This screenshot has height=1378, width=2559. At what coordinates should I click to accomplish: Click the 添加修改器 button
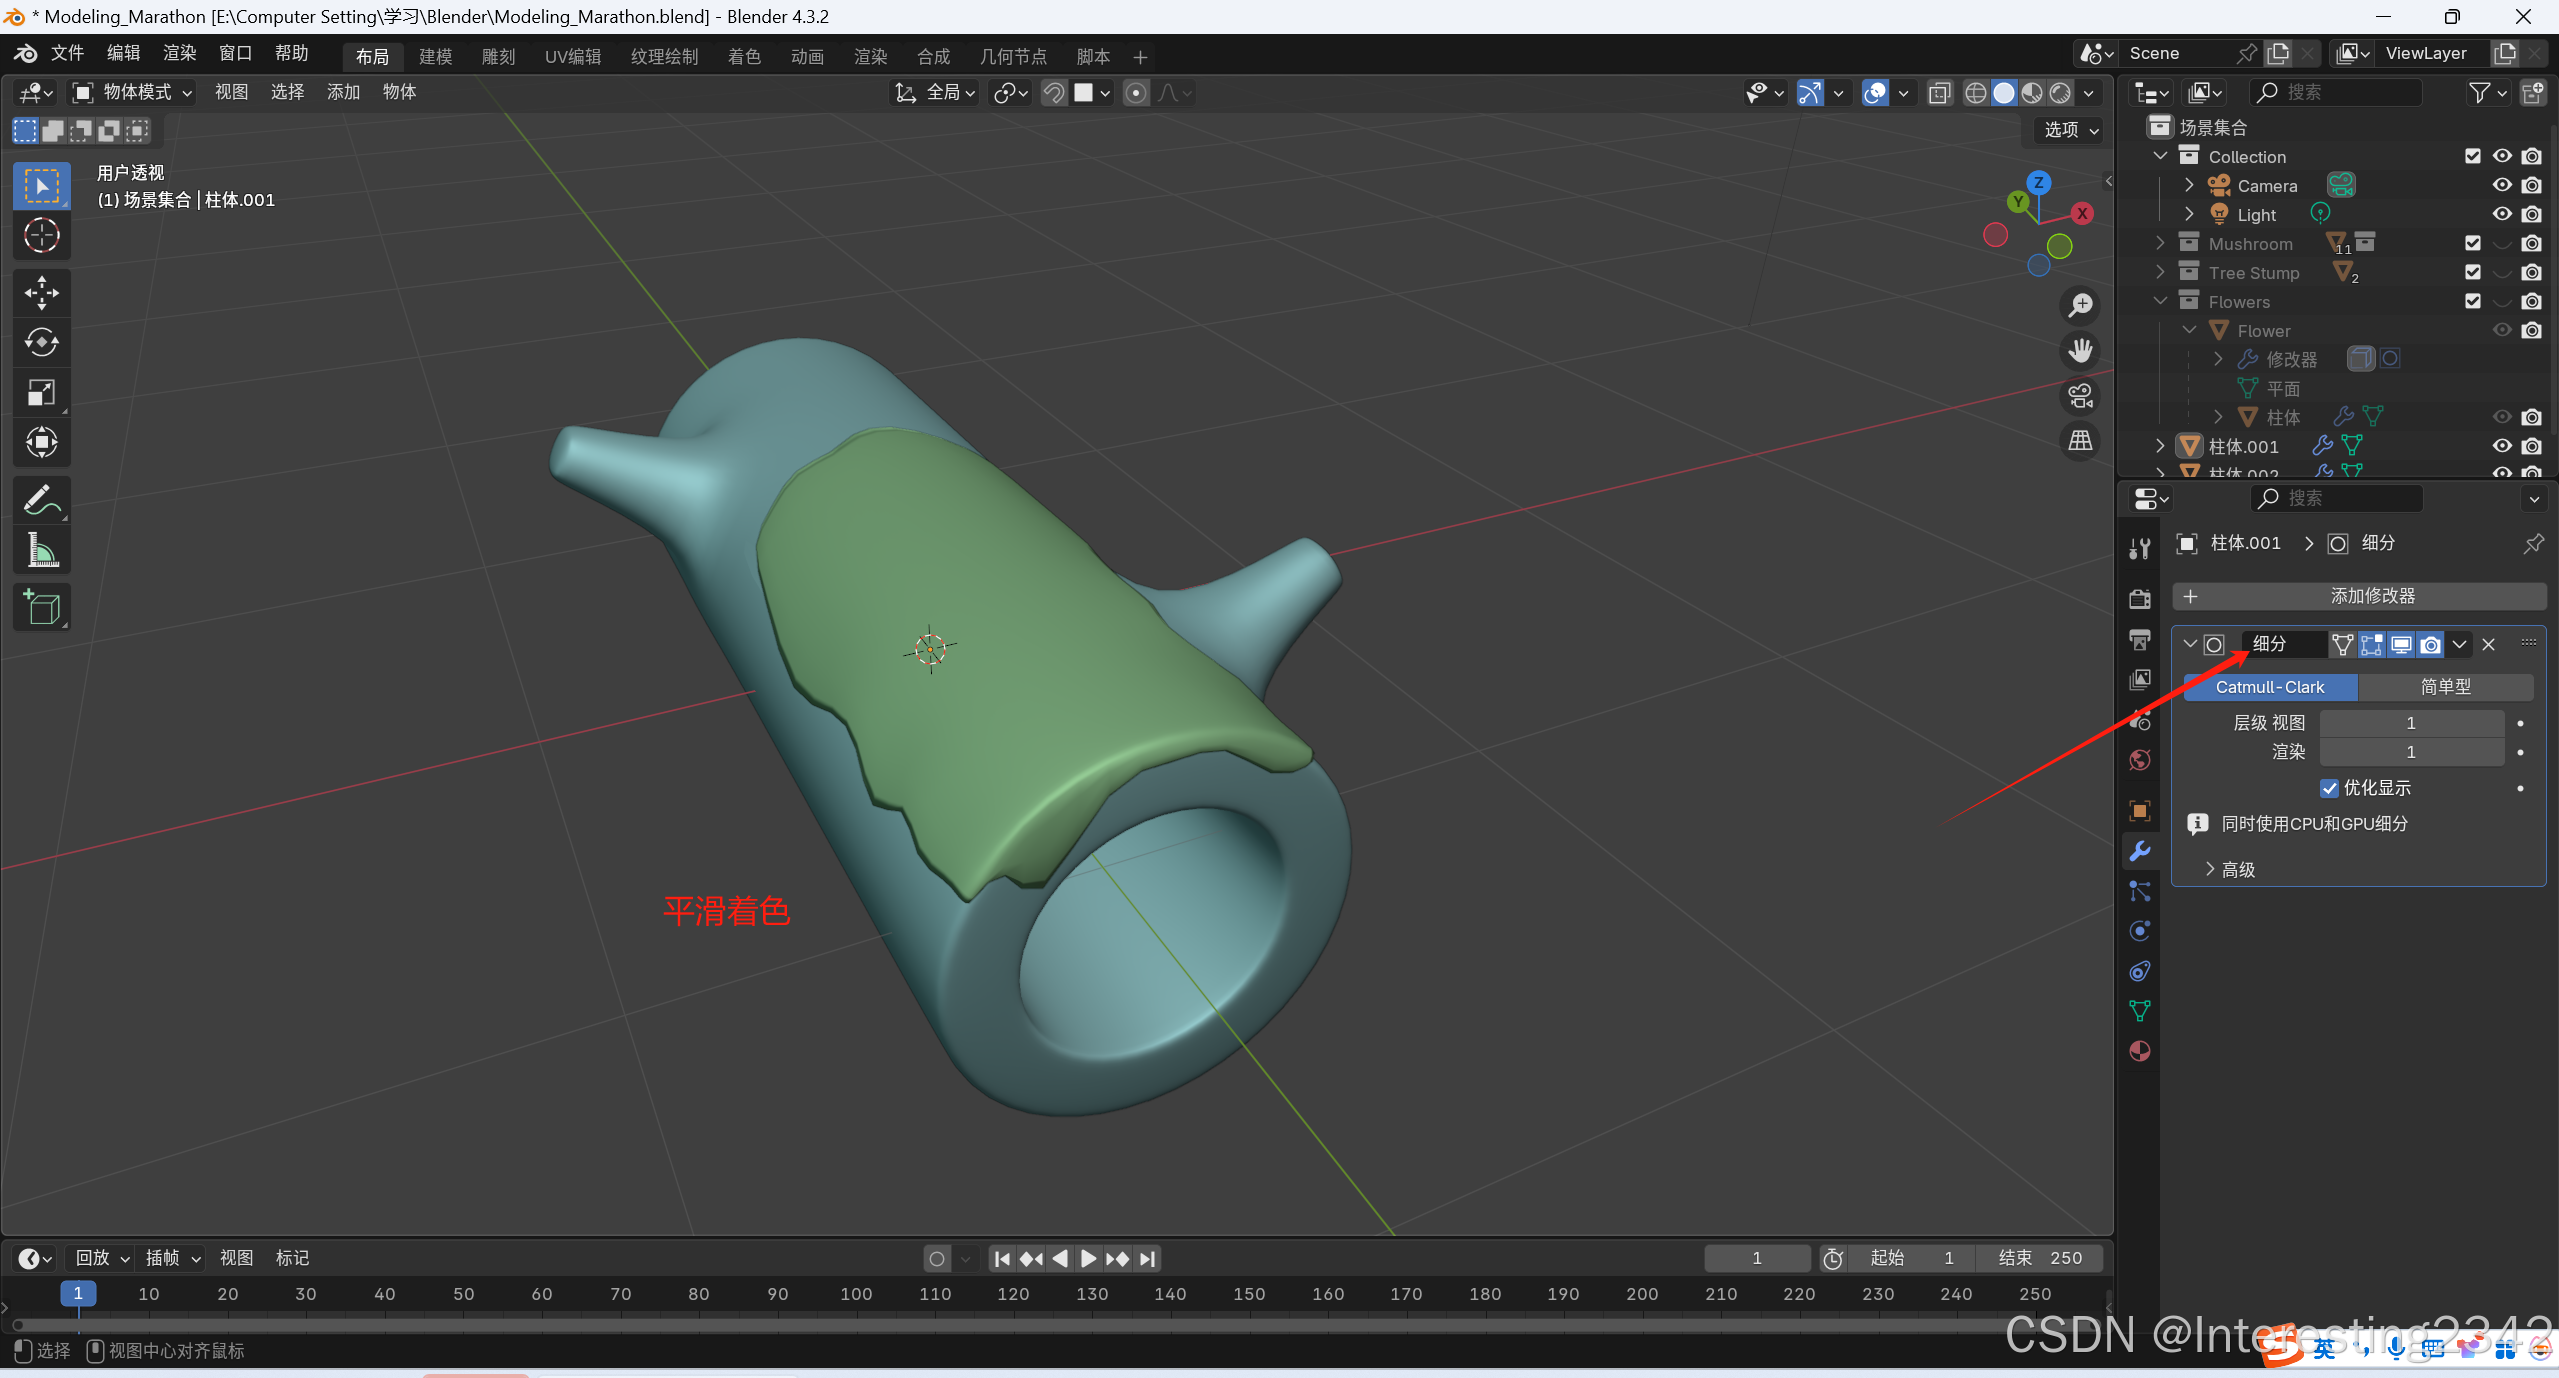point(2358,596)
